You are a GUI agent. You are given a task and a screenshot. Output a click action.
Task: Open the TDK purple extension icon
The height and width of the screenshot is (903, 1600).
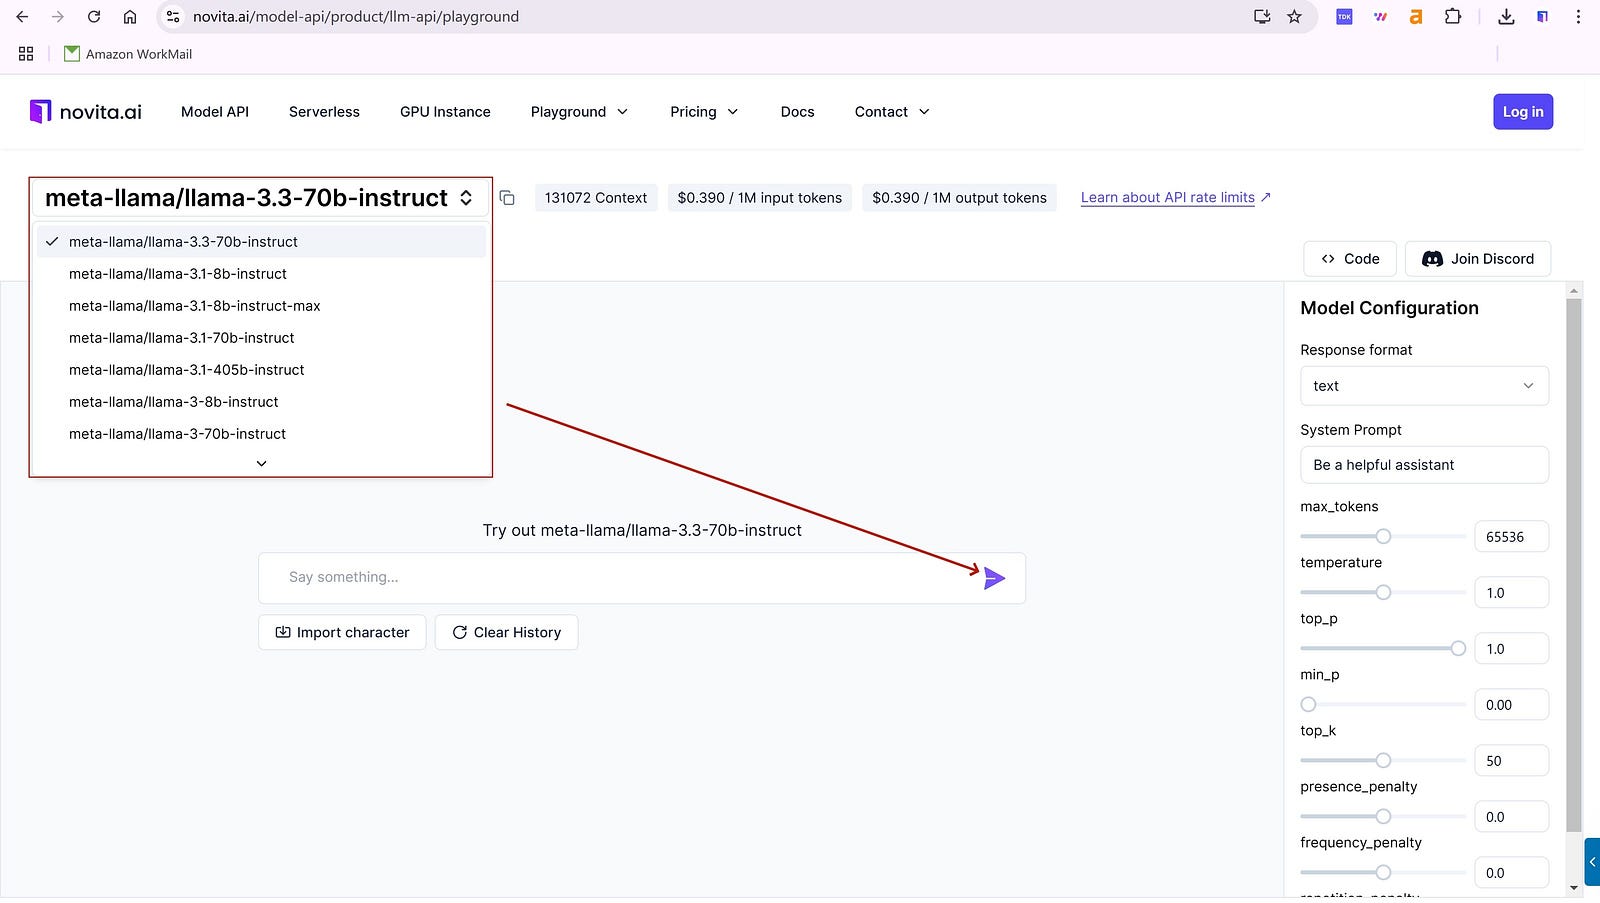(x=1344, y=17)
